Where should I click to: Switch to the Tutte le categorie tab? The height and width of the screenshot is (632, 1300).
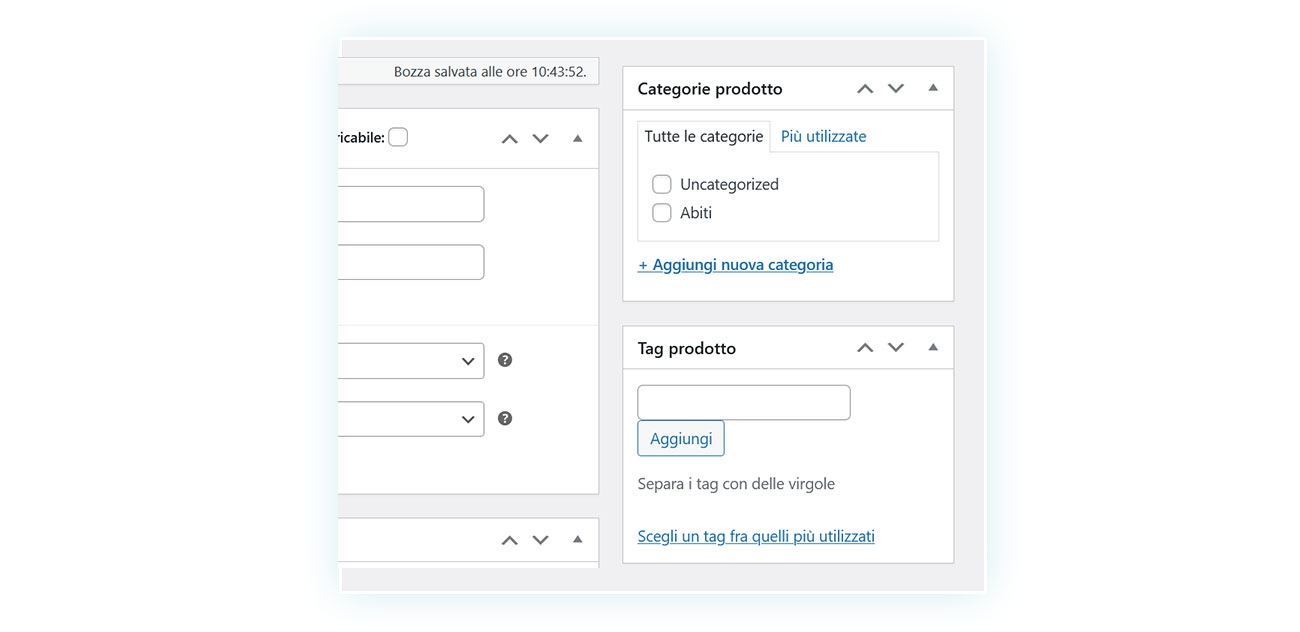click(704, 137)
